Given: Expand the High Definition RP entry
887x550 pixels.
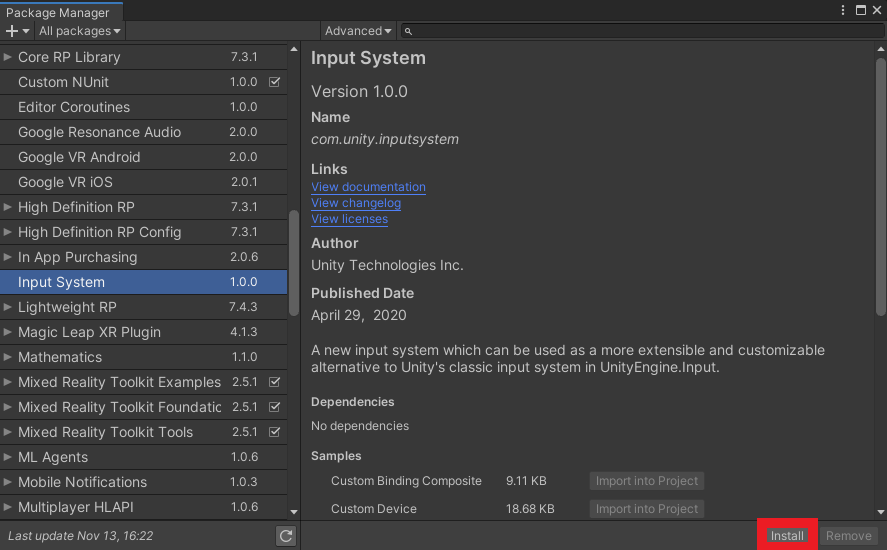Looking at the screenshot, I should click(x=8, y=207).
